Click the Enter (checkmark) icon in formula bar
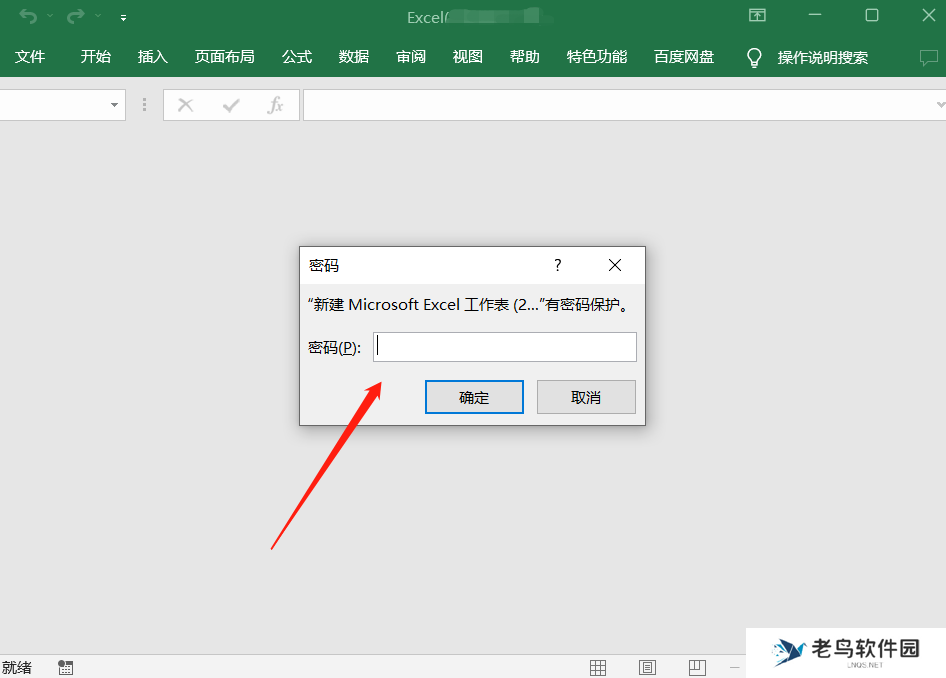 tap(230, 104)
